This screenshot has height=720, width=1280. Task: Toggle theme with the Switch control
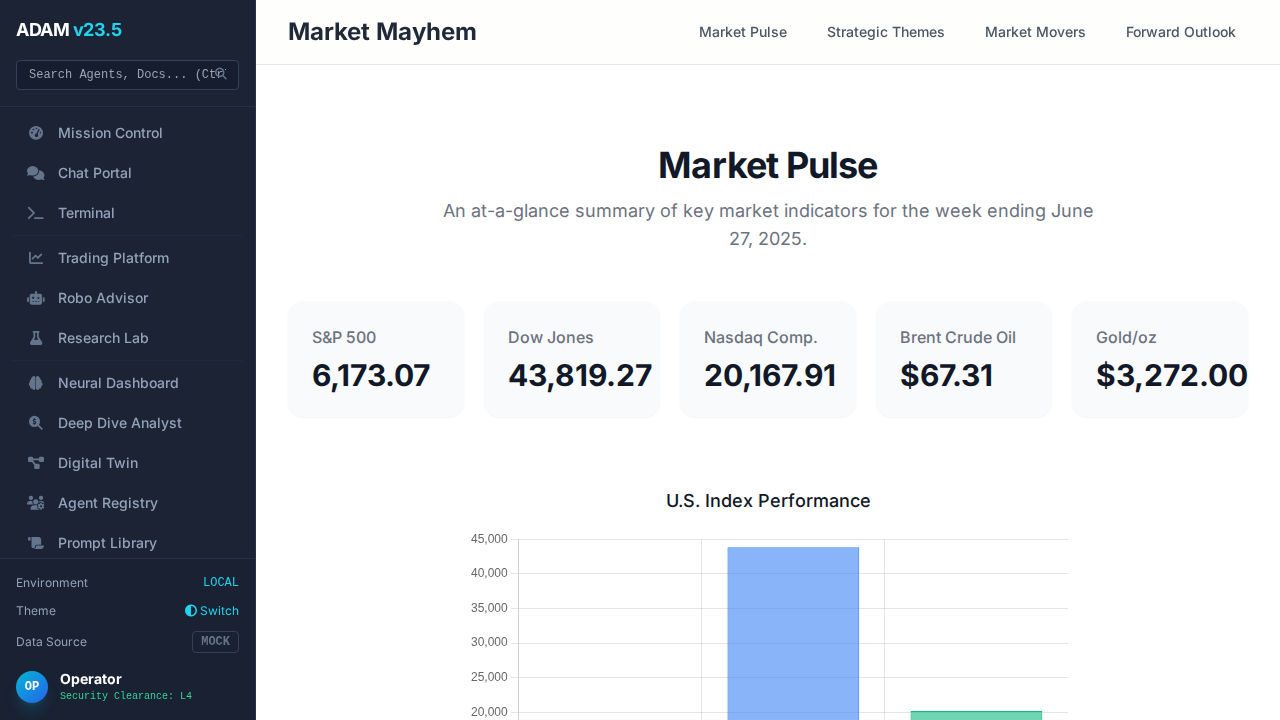pos(212,611)
